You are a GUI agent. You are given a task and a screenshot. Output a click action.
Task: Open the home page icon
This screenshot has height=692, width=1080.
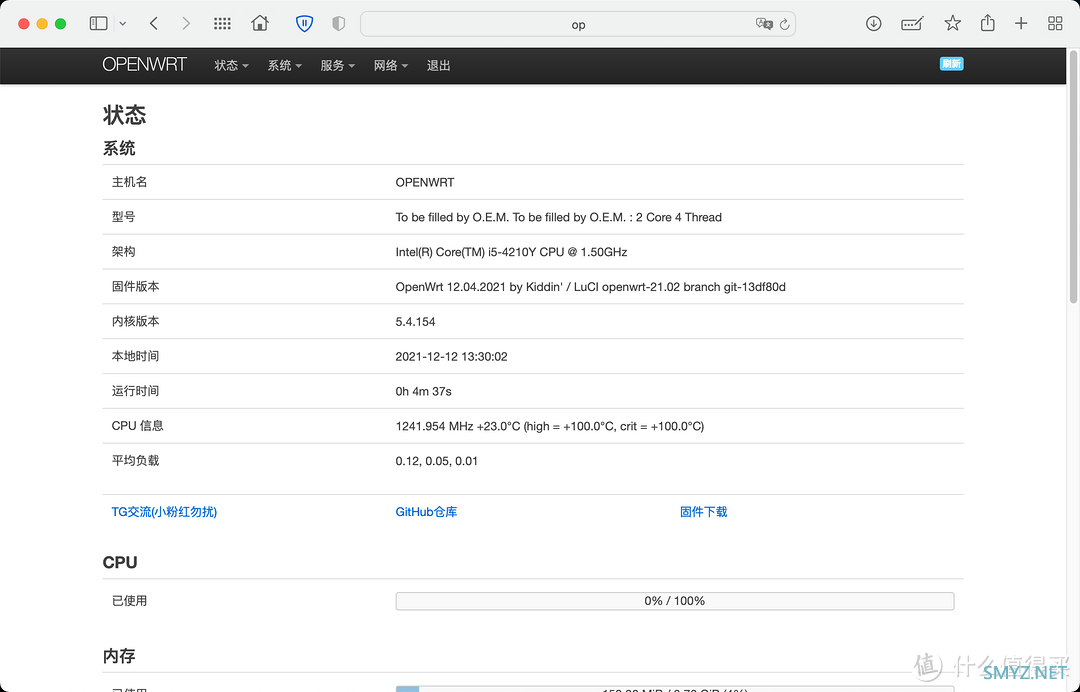pyautogui.click(x=260, y=23)
